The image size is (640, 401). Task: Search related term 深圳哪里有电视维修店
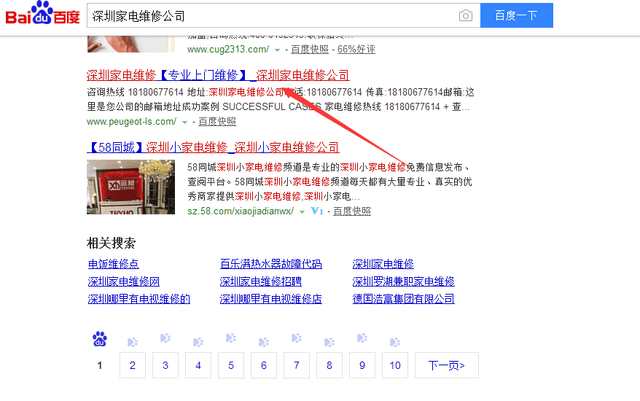click(271, 299)
